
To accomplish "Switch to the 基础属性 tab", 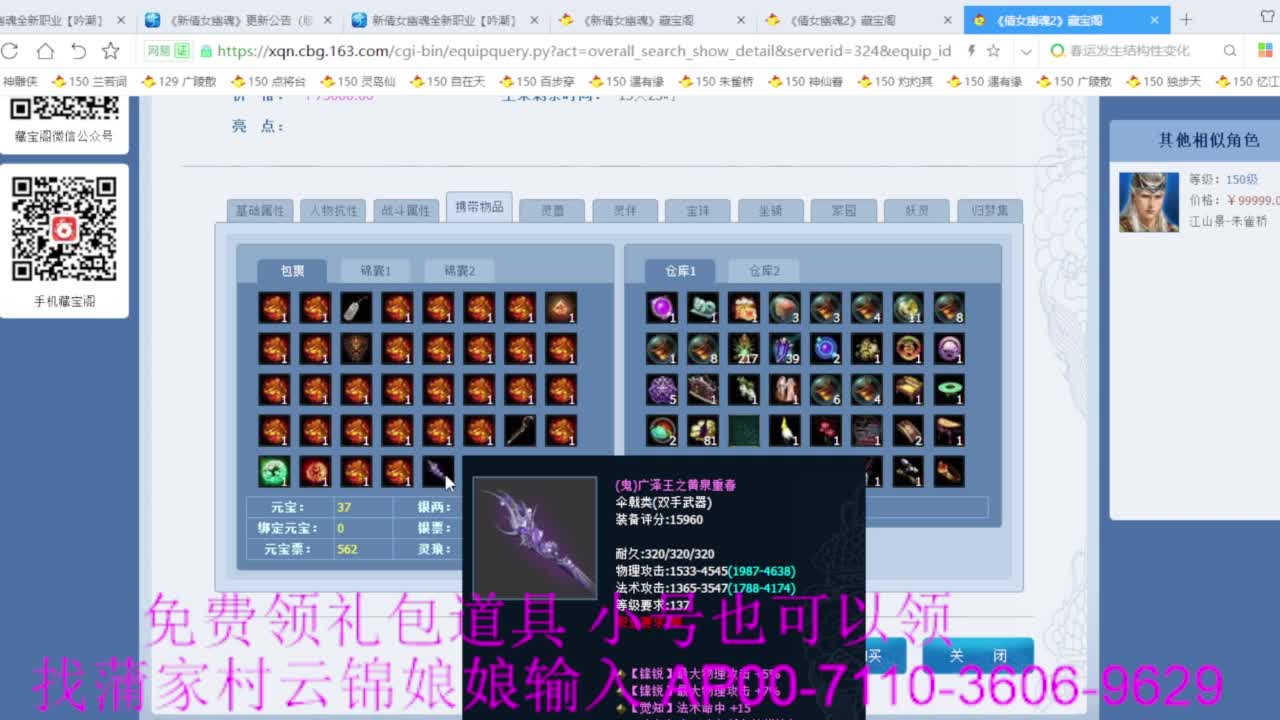I will [x=260, y=210].
